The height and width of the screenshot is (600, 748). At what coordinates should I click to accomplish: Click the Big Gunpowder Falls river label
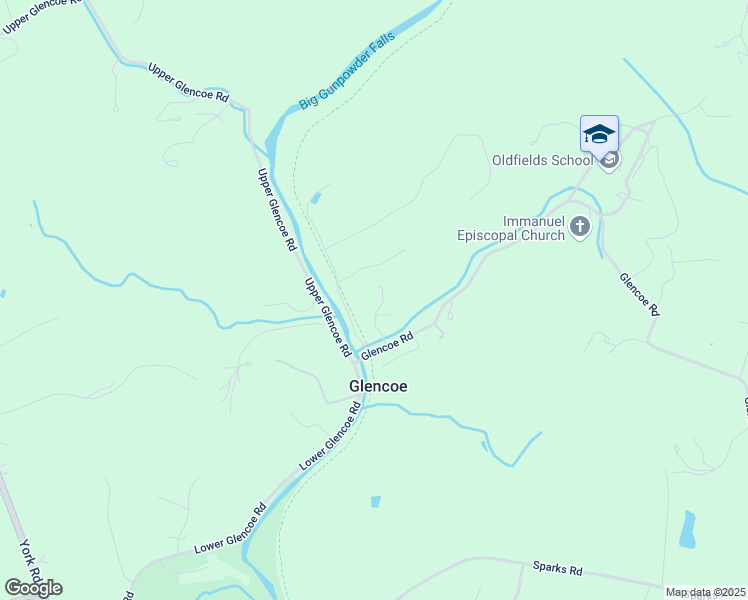pyautogui.click(x=347, y=70)
